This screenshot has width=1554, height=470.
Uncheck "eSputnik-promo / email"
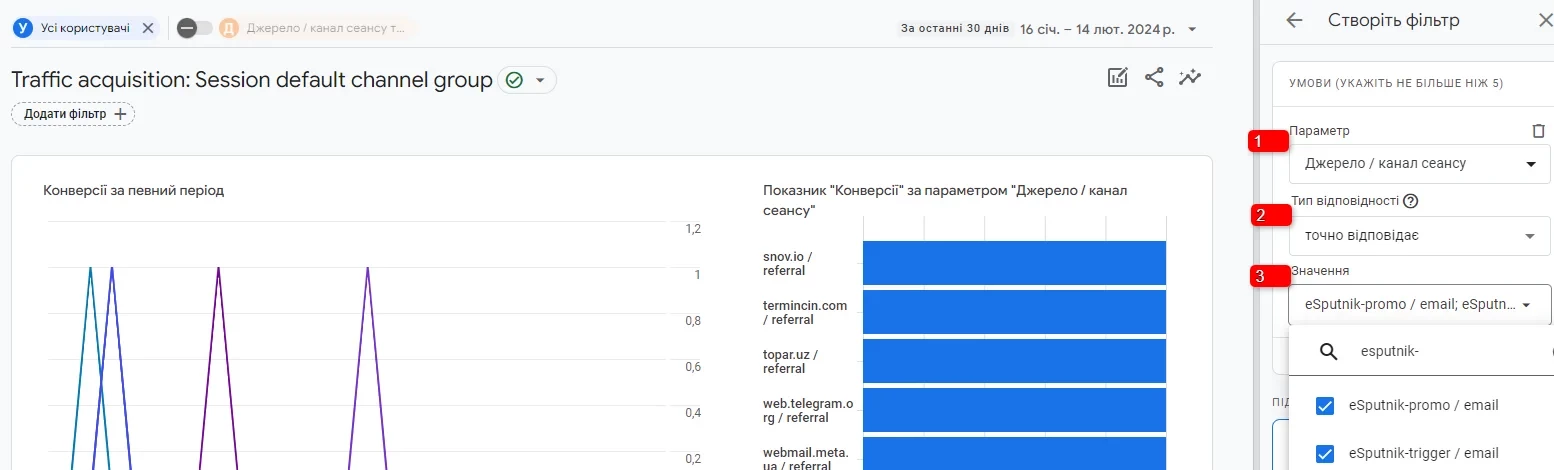coord(1325,405)
